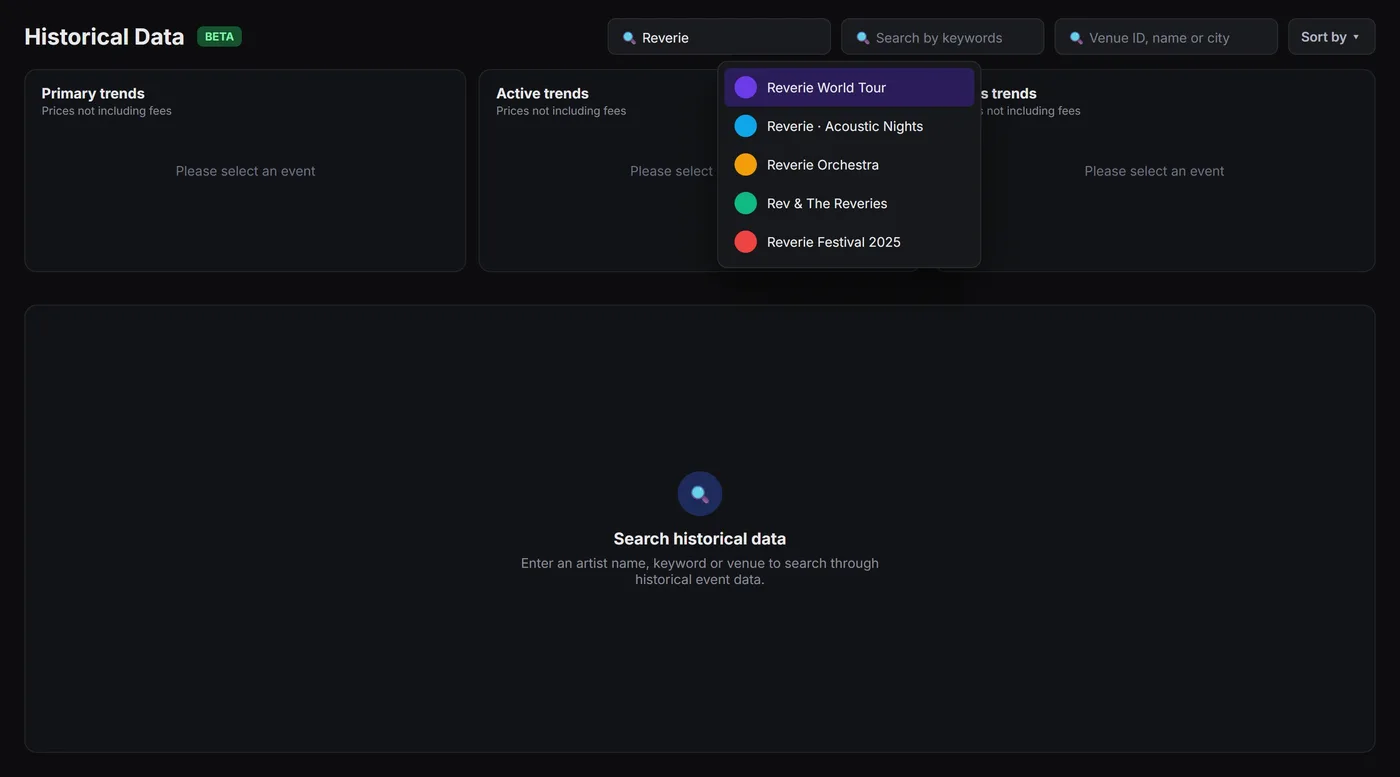Click Please select an event in Primary trends
The image size is (1400, 777).
click(x=245, y=171)
